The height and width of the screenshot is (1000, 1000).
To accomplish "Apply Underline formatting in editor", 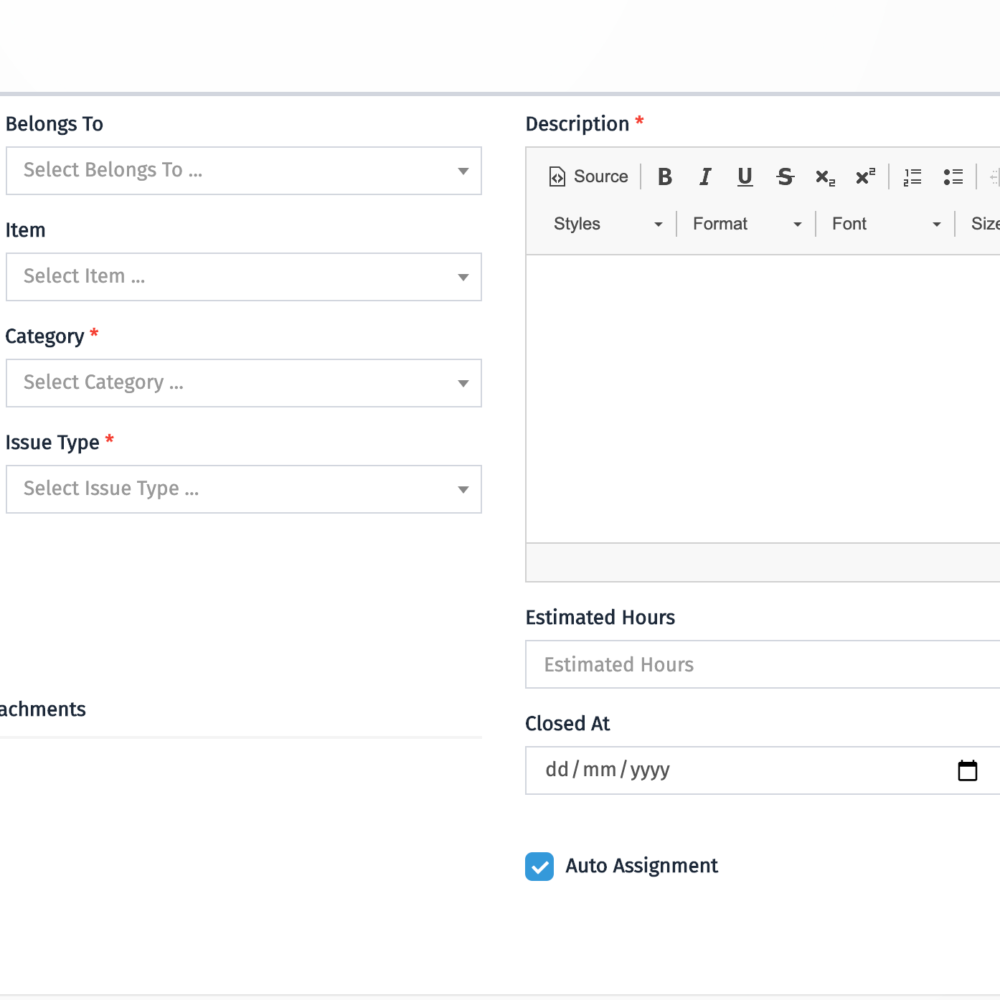I will (745, 177).
